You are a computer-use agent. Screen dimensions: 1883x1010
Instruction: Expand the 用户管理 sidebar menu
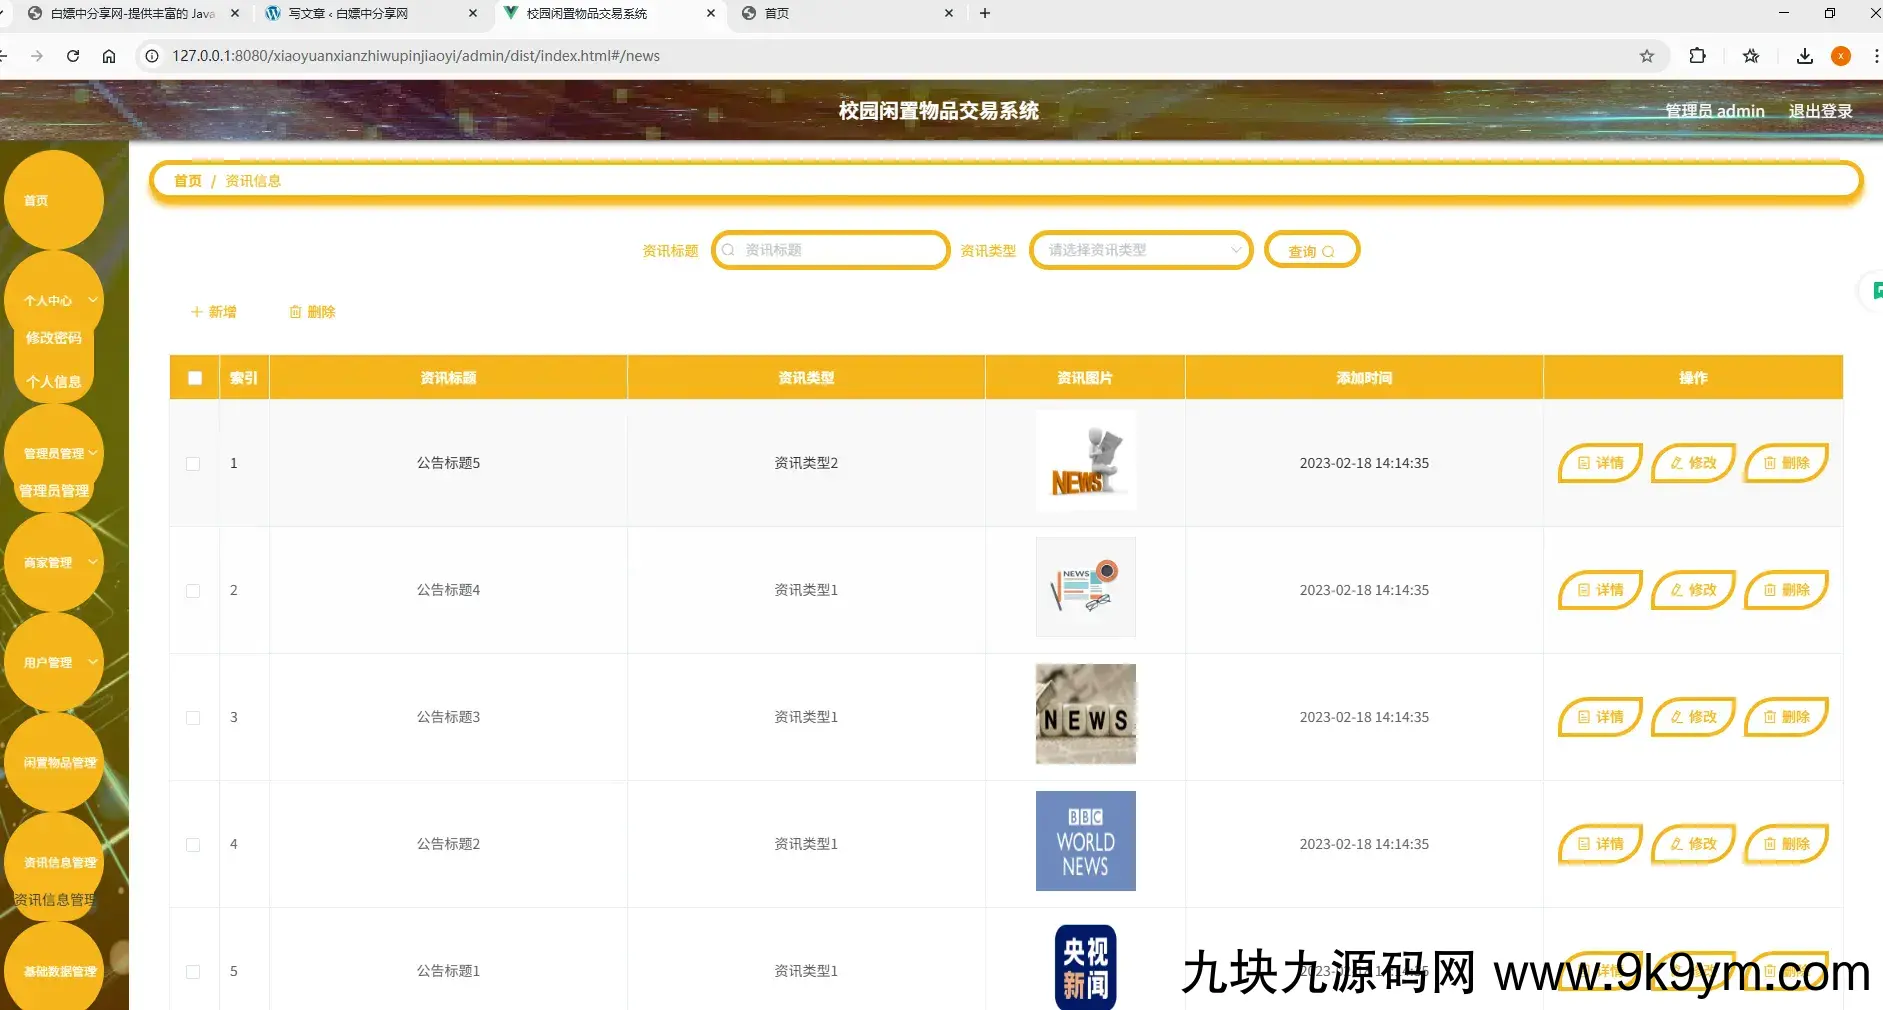click(x=54, y=662)
